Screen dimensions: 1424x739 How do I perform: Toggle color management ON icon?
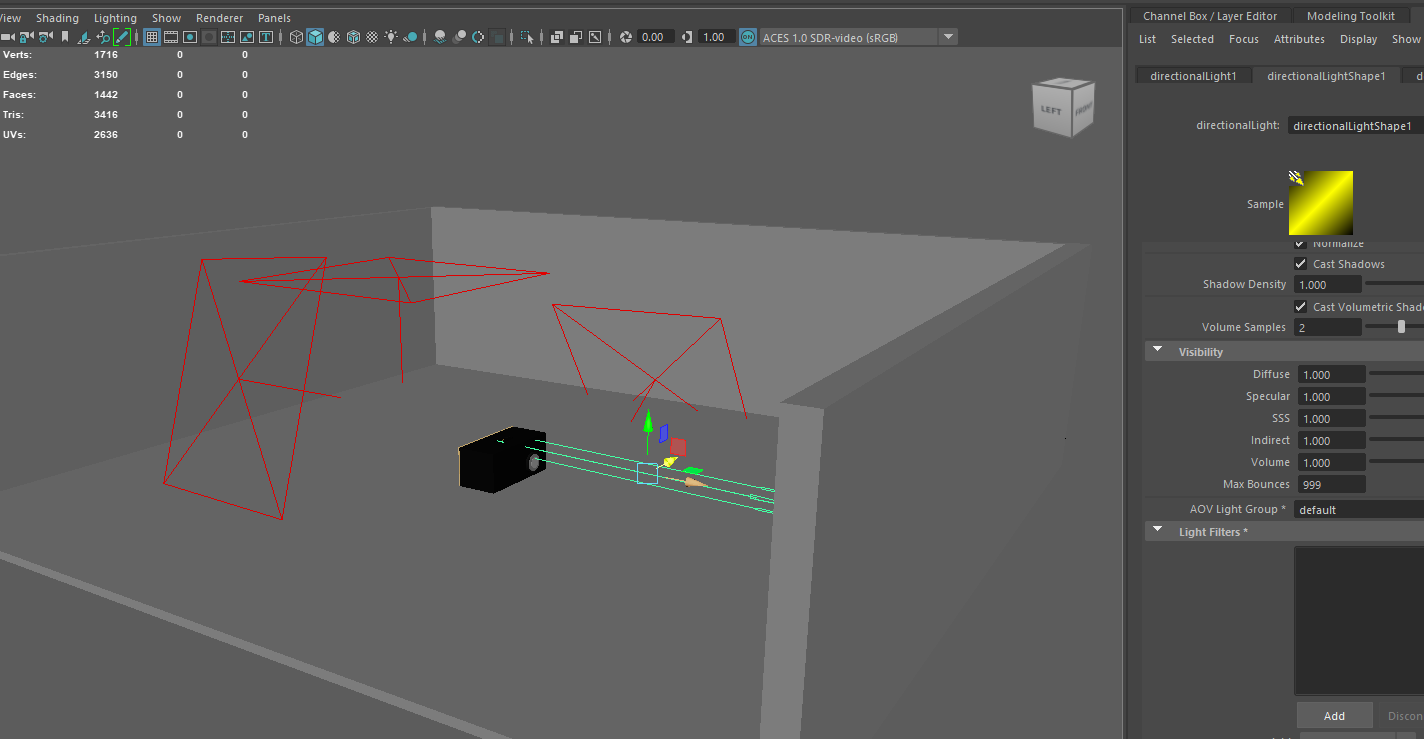coord(747,37)
